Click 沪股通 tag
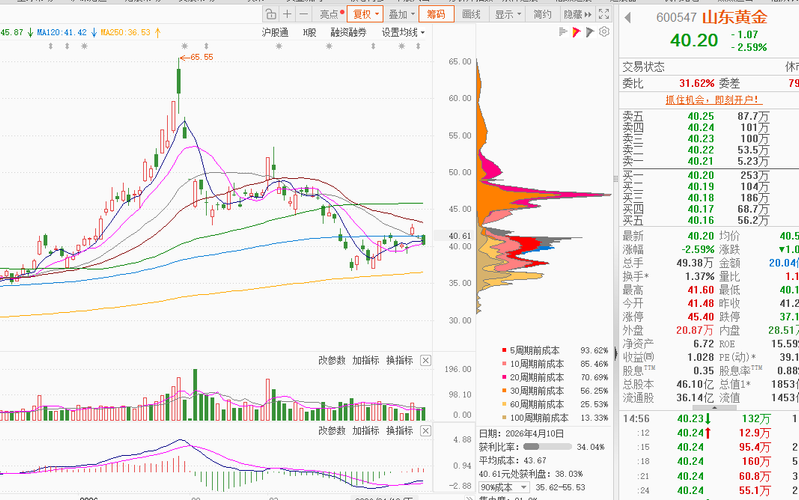Viewport: 799px width, 500px height. [275, 33]
